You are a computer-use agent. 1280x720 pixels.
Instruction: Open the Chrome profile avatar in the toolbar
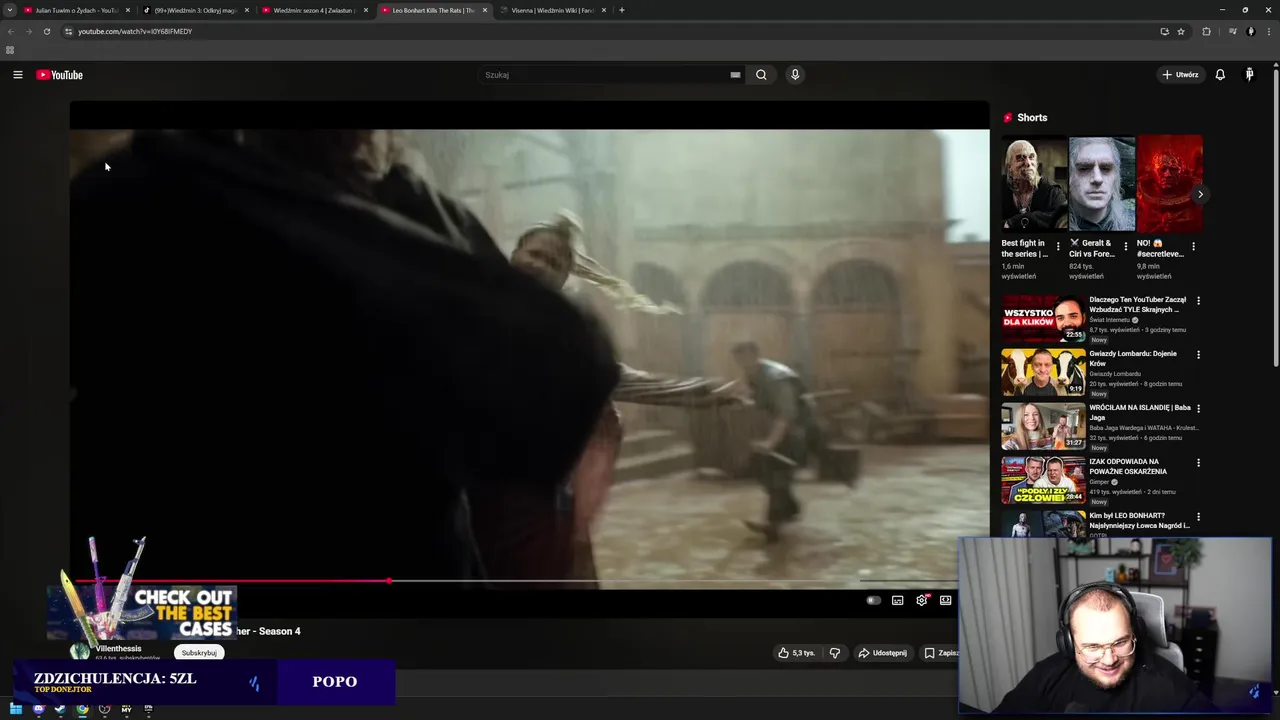point(1250,31)
